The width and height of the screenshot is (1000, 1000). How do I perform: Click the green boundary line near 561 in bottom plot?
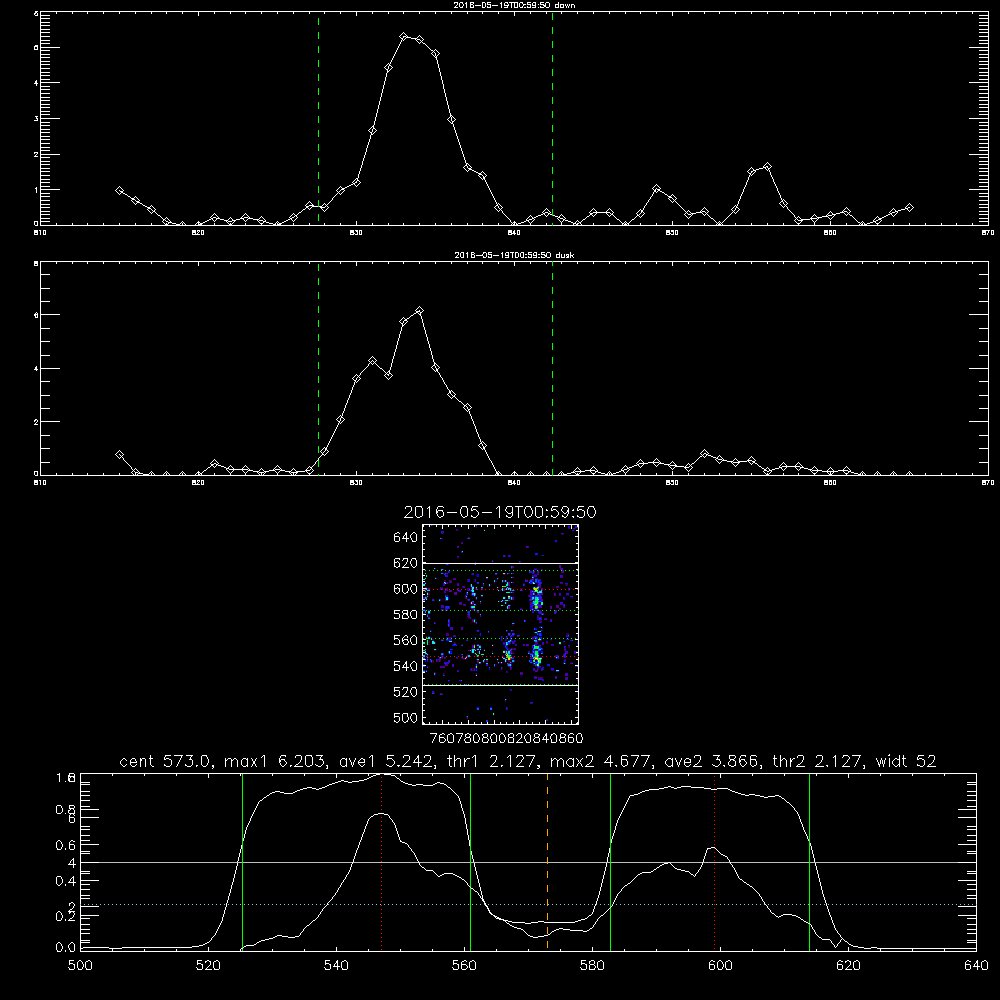point(471,861)
